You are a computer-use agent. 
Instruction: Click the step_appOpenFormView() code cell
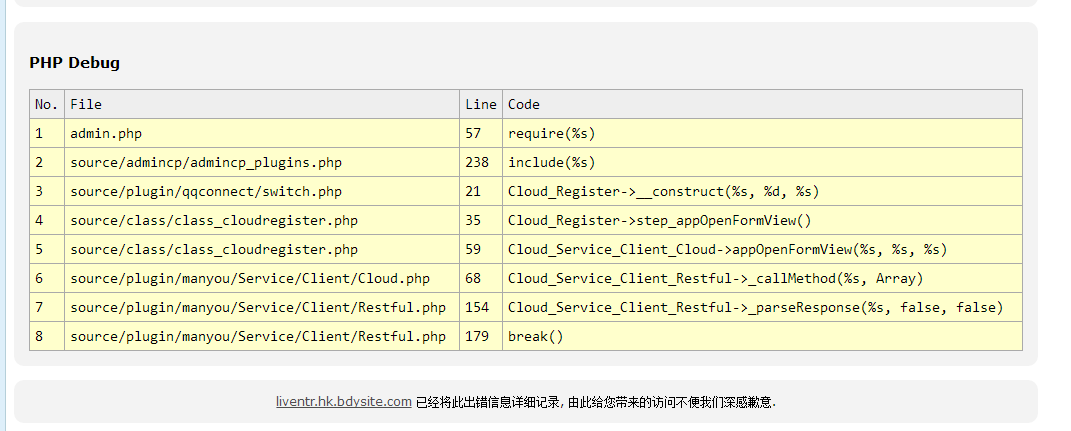pyautogui.click(x=762, y=220)
